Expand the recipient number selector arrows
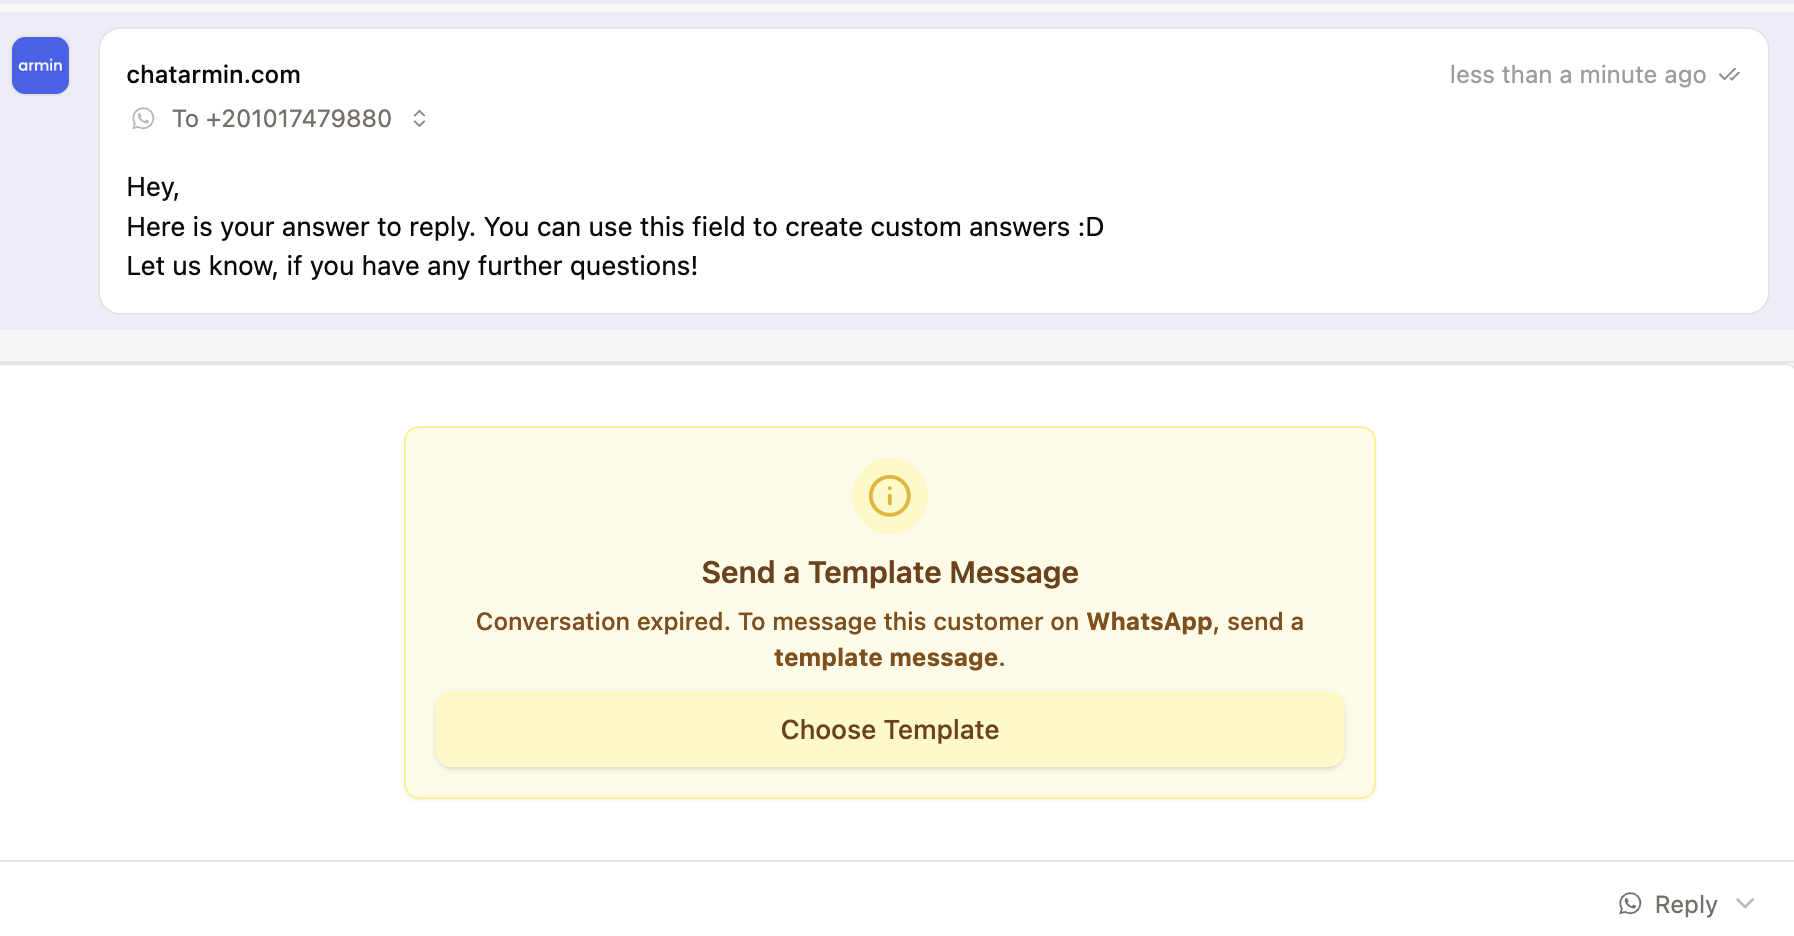1794x936 pixels. [420, 119]
